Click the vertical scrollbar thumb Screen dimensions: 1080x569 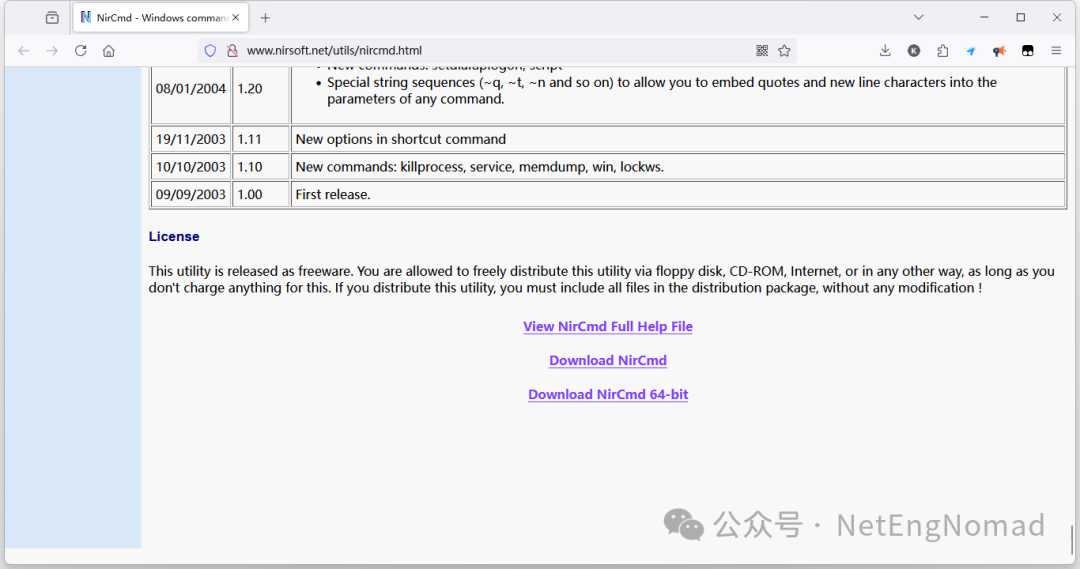tap(1072, 539)
